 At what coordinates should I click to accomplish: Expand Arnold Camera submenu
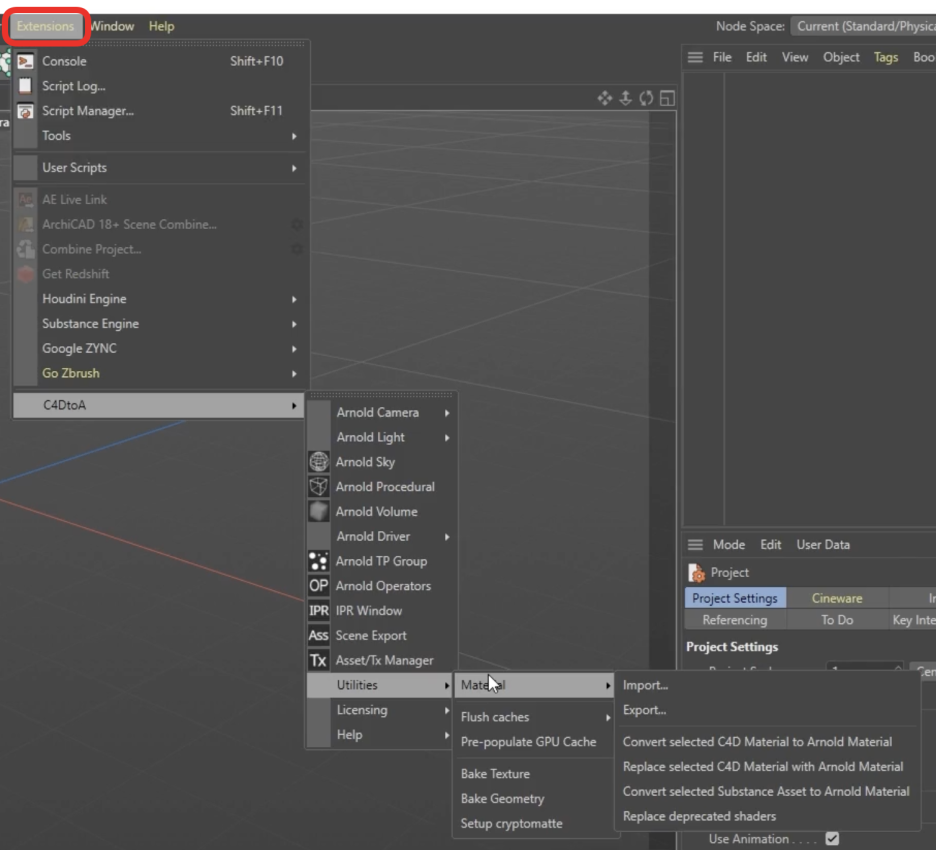tap(382, 412)
